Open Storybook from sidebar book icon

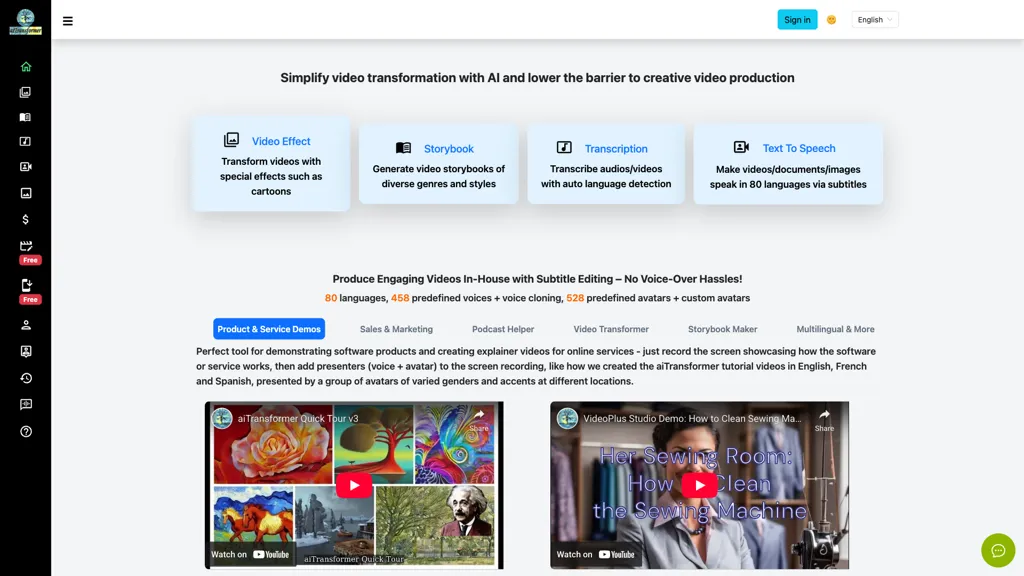coord(25,117)
